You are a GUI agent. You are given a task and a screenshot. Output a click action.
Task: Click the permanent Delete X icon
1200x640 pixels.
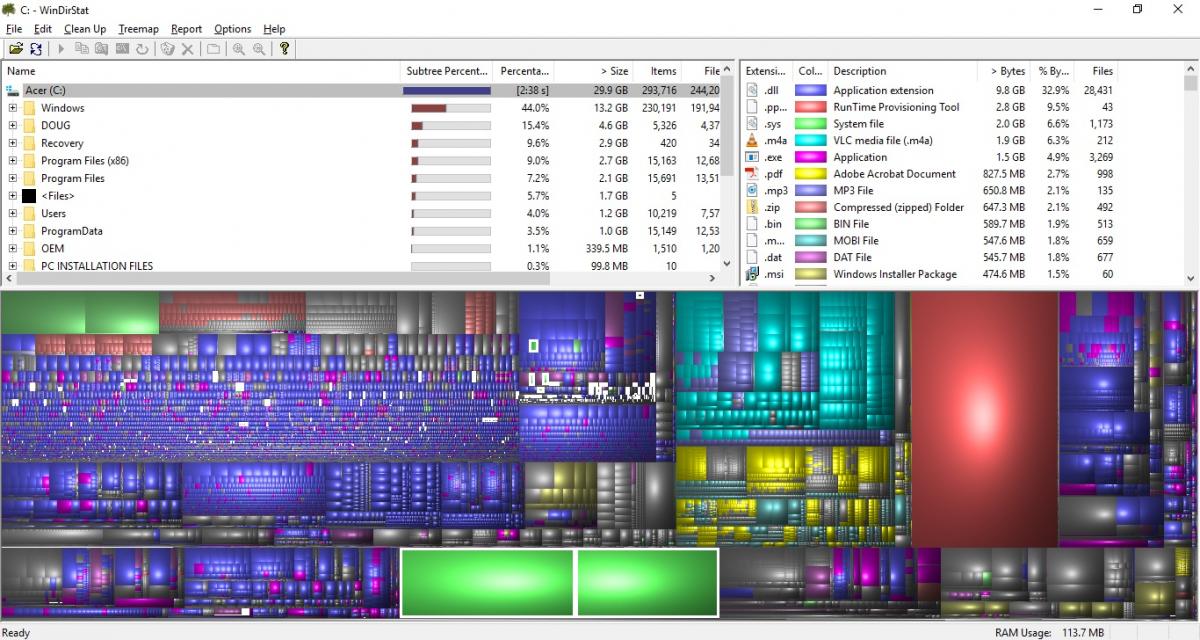[x=187, y=48]
